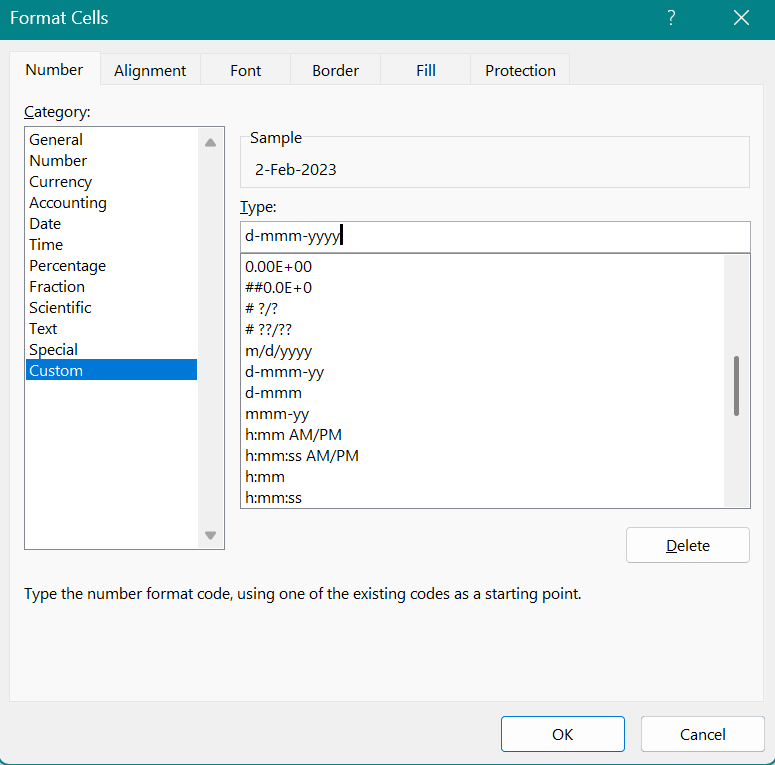Choose the Special category
775x765 pixels.
pos(111,349)
